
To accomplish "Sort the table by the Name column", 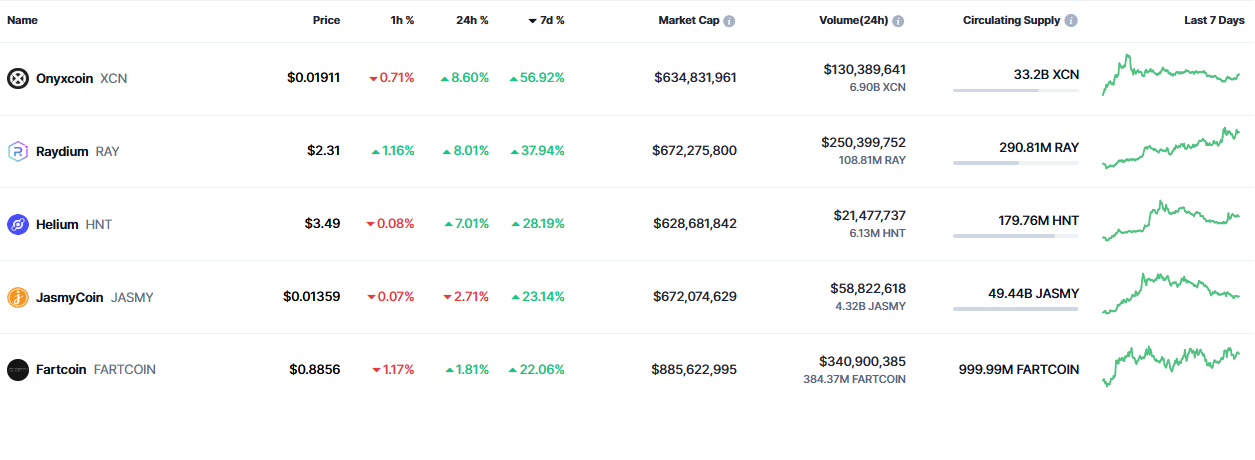I will point(22,20).
